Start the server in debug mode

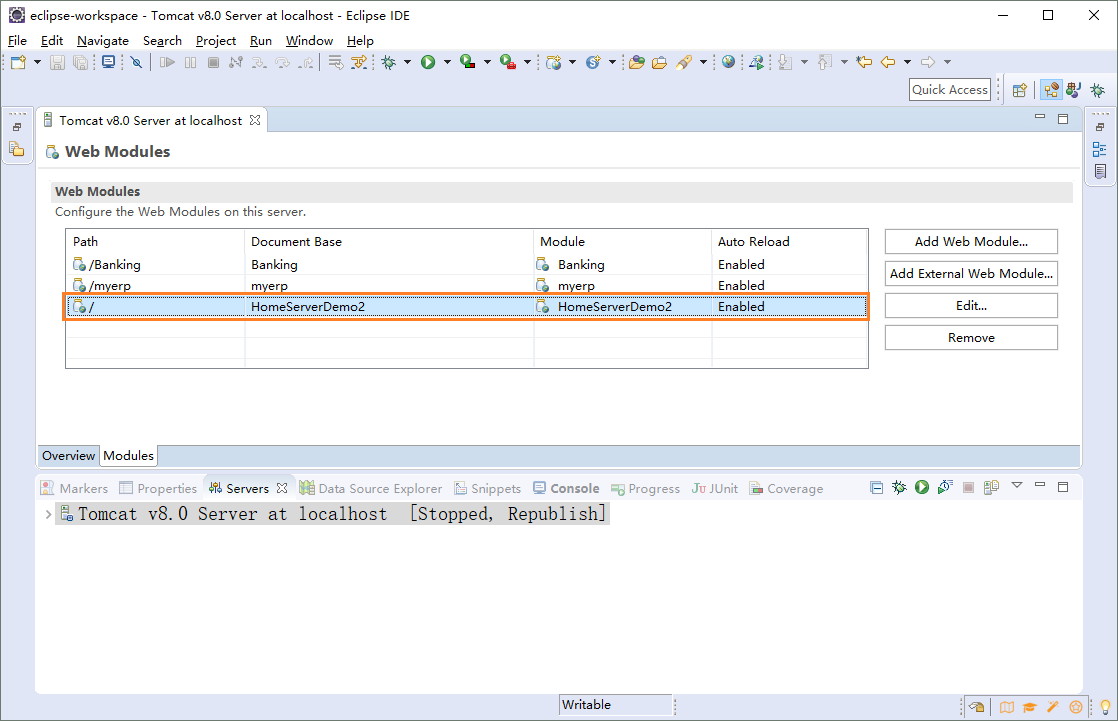point(899,487)
